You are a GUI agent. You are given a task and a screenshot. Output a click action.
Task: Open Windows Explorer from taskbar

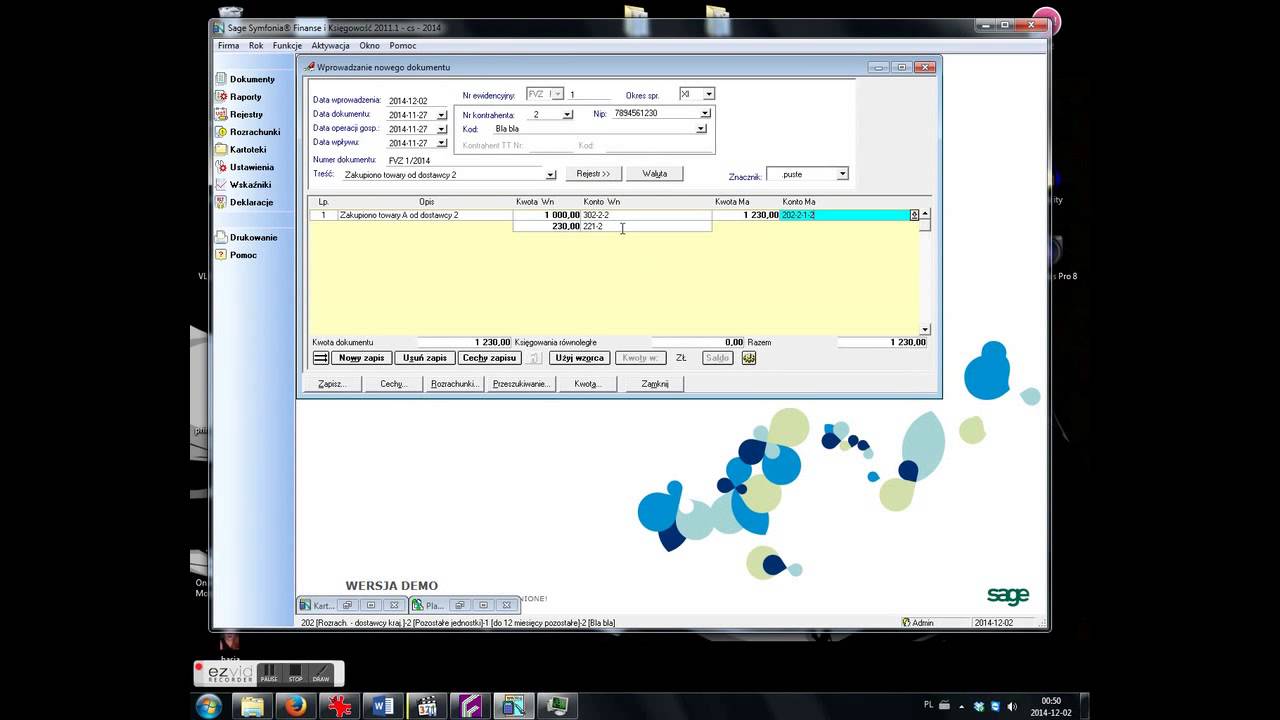click(252, 706)
